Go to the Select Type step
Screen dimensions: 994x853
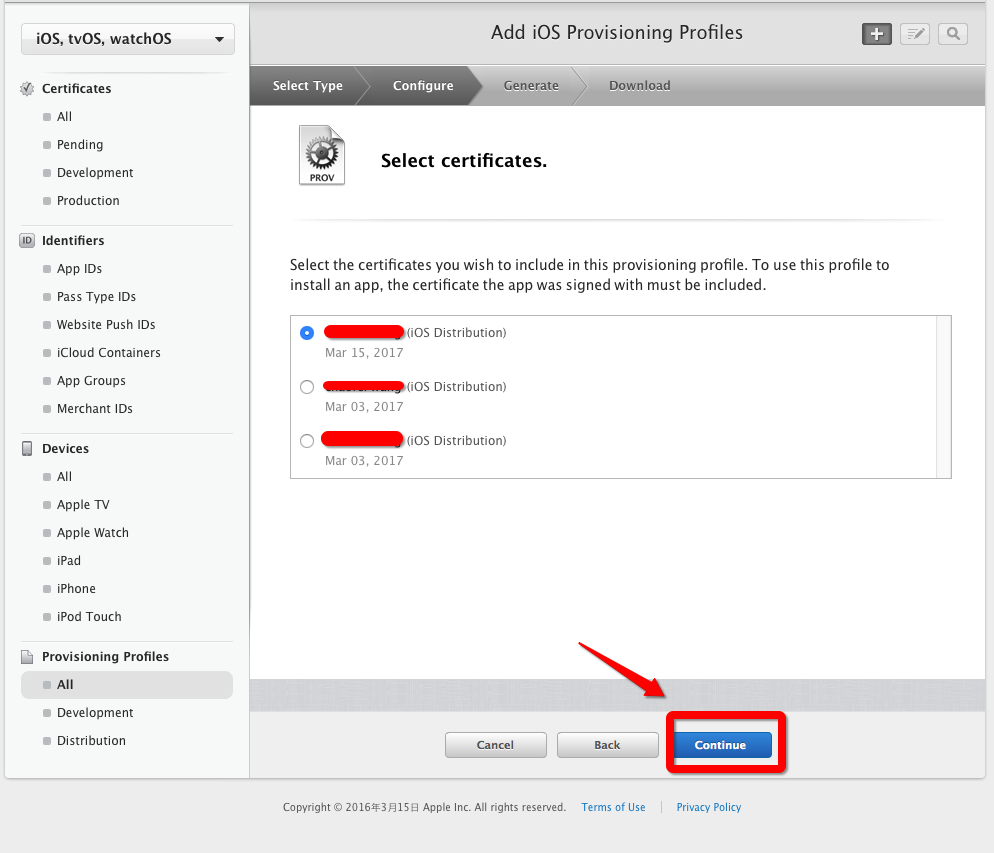point(307,86)
